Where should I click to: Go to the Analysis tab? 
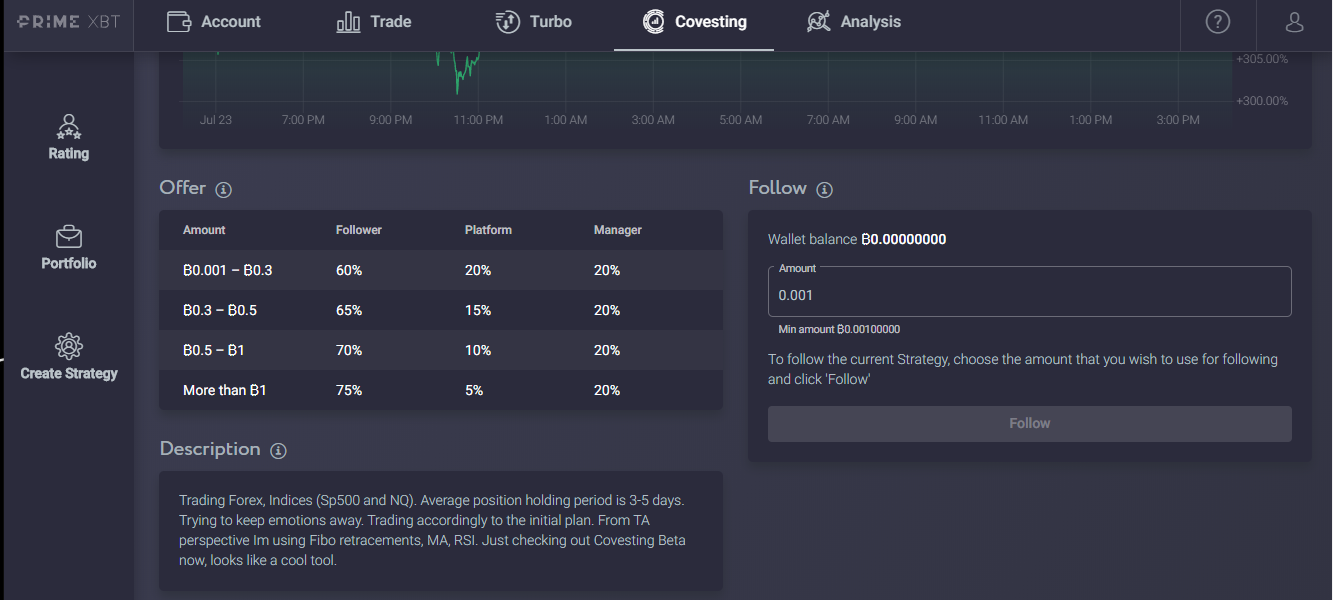853,21
